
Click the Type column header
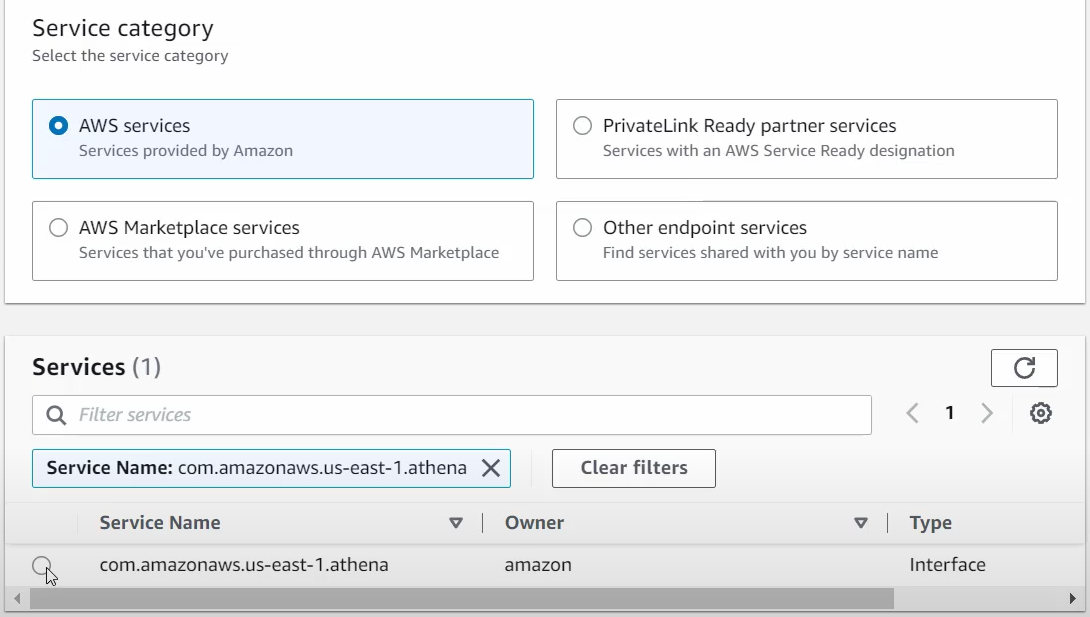pyautogui.click(x=930, y=523)
